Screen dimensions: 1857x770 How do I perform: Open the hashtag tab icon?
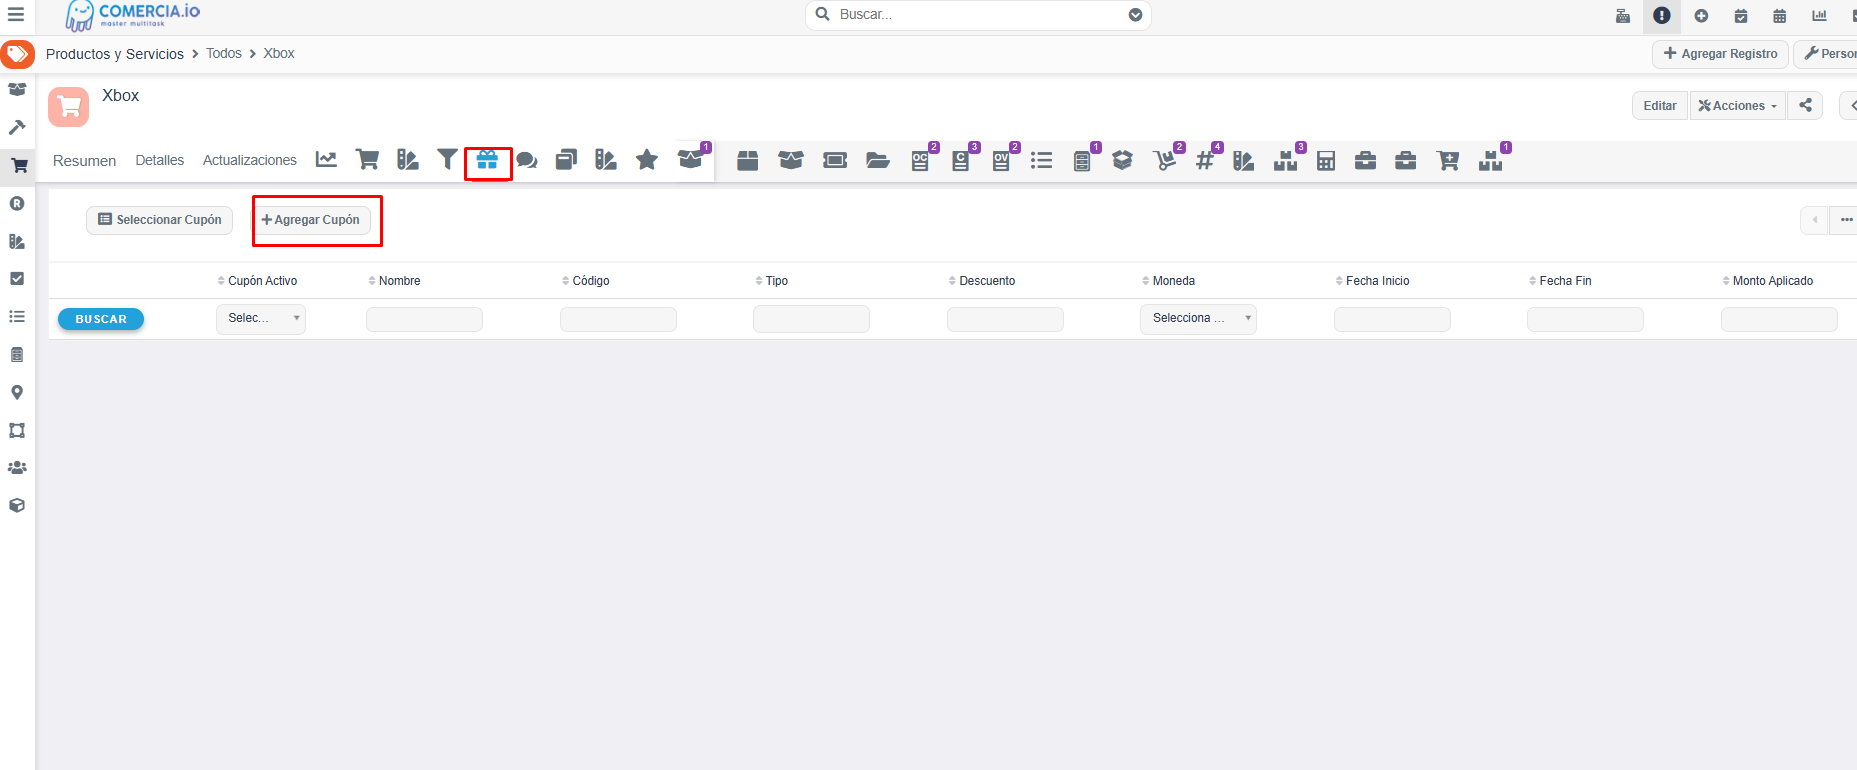pos(1205,160)
